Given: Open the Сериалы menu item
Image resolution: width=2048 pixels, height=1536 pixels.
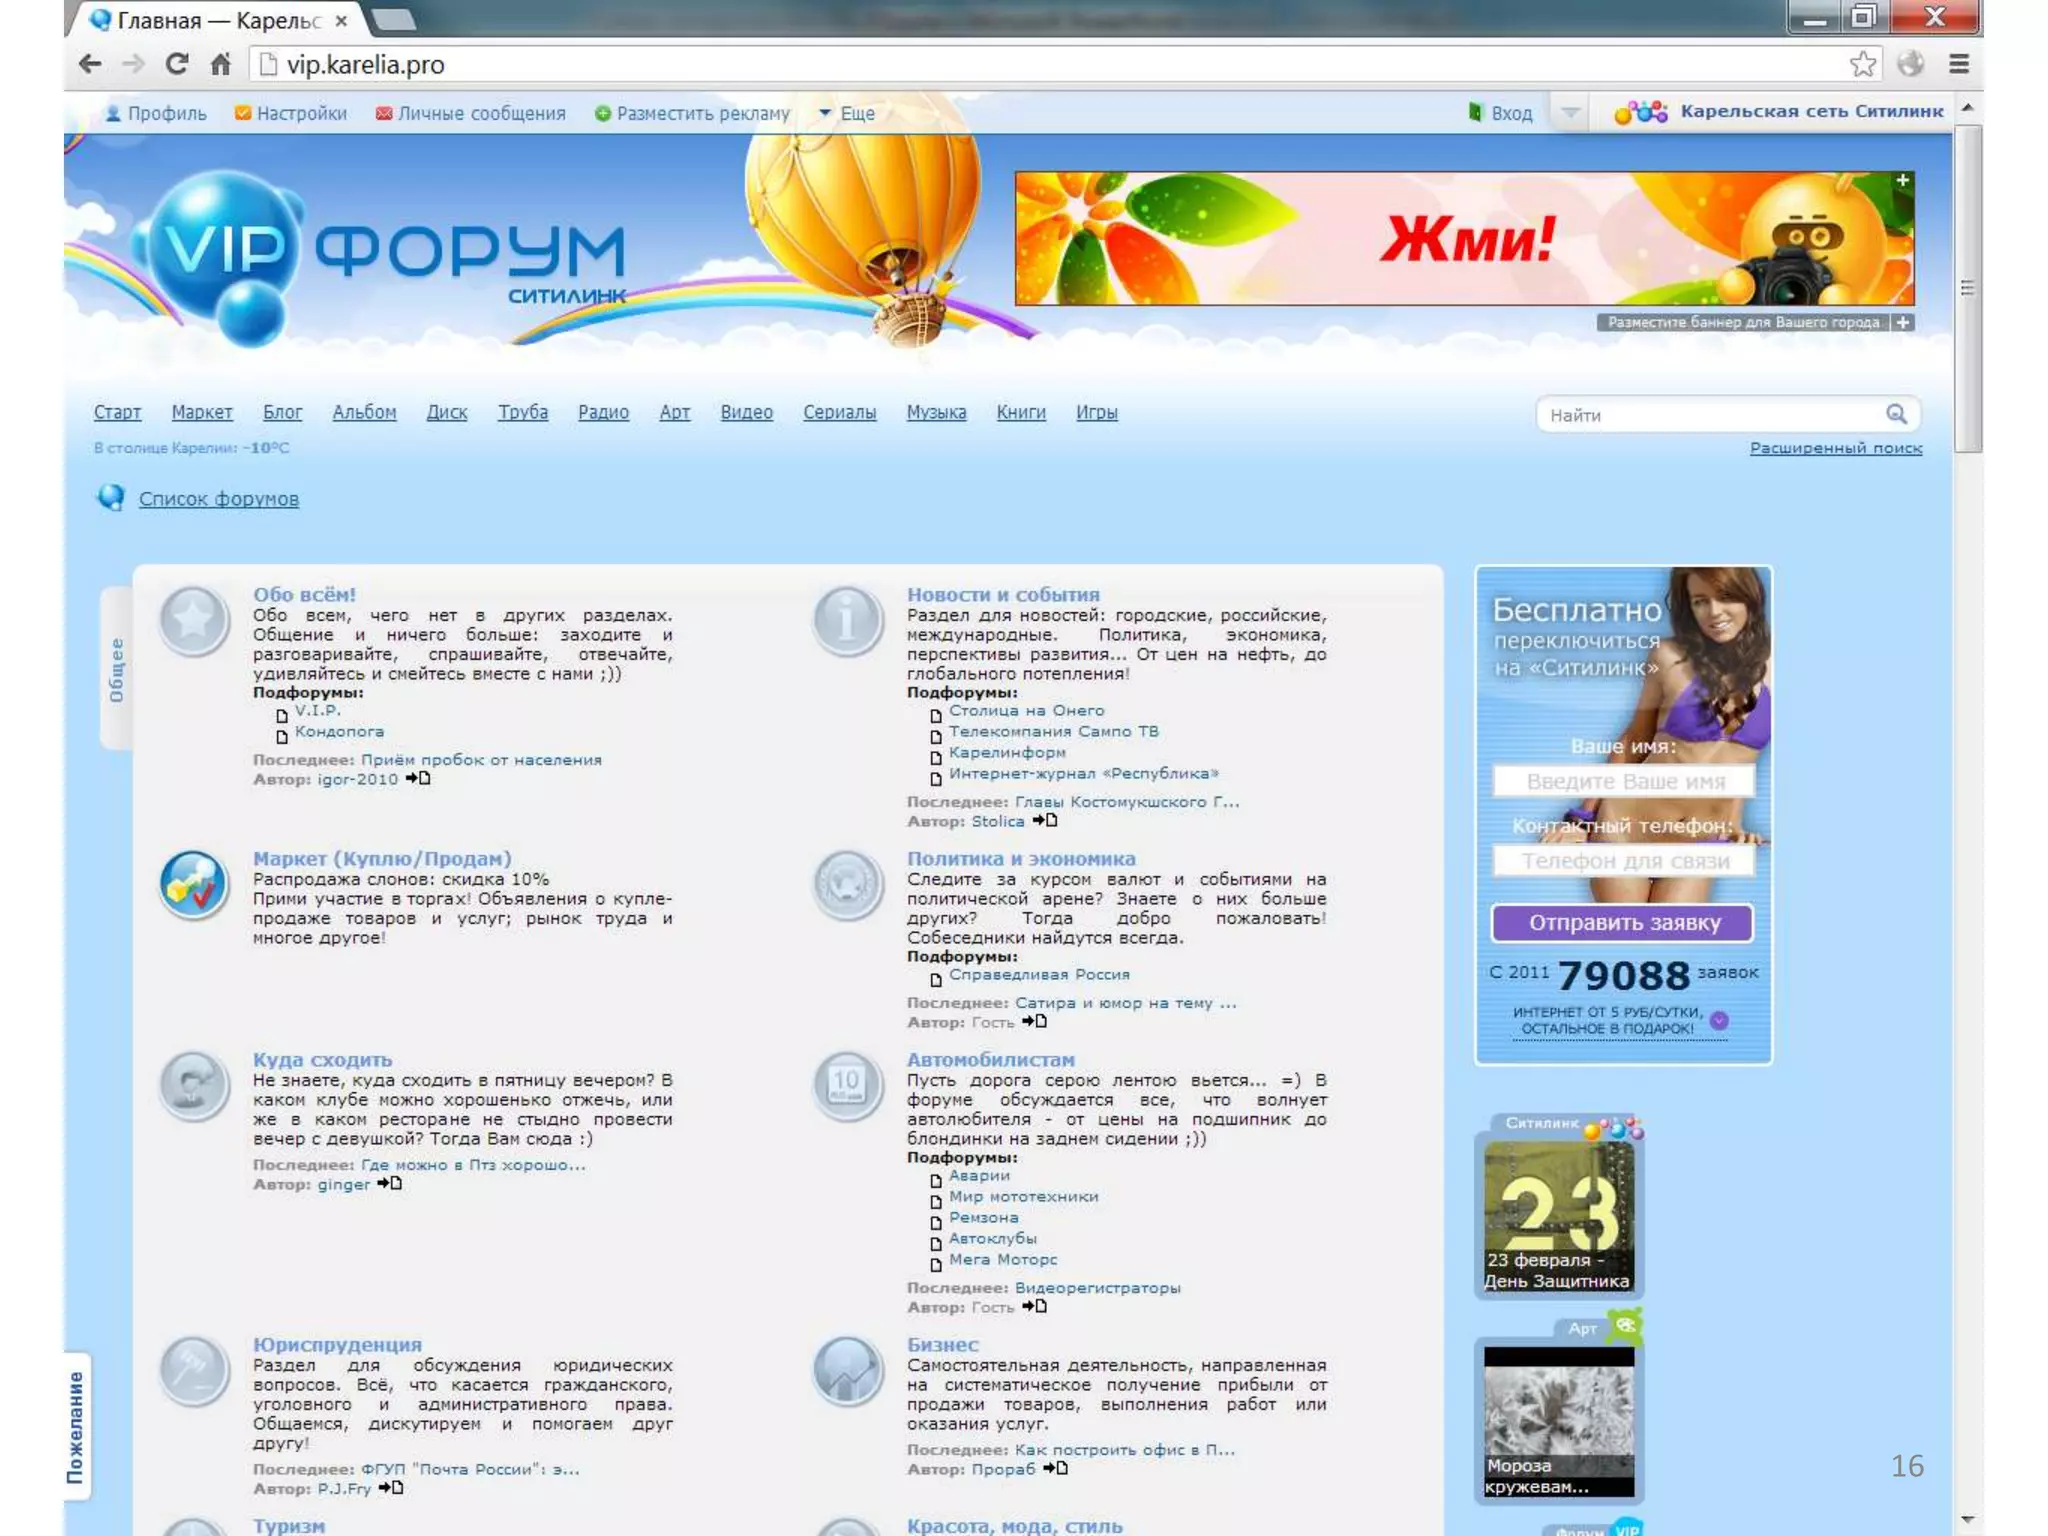Looking at the screenshot, I should click(839, 412).
